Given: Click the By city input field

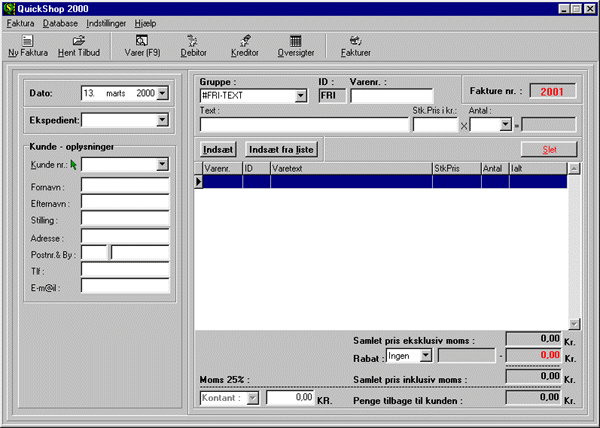Looking at the screenshot, I should [x=140, y=253].
